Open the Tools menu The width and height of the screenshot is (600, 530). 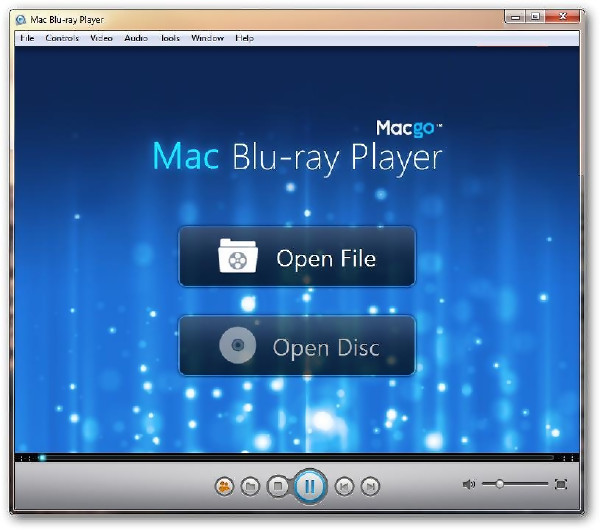point(170,38)
